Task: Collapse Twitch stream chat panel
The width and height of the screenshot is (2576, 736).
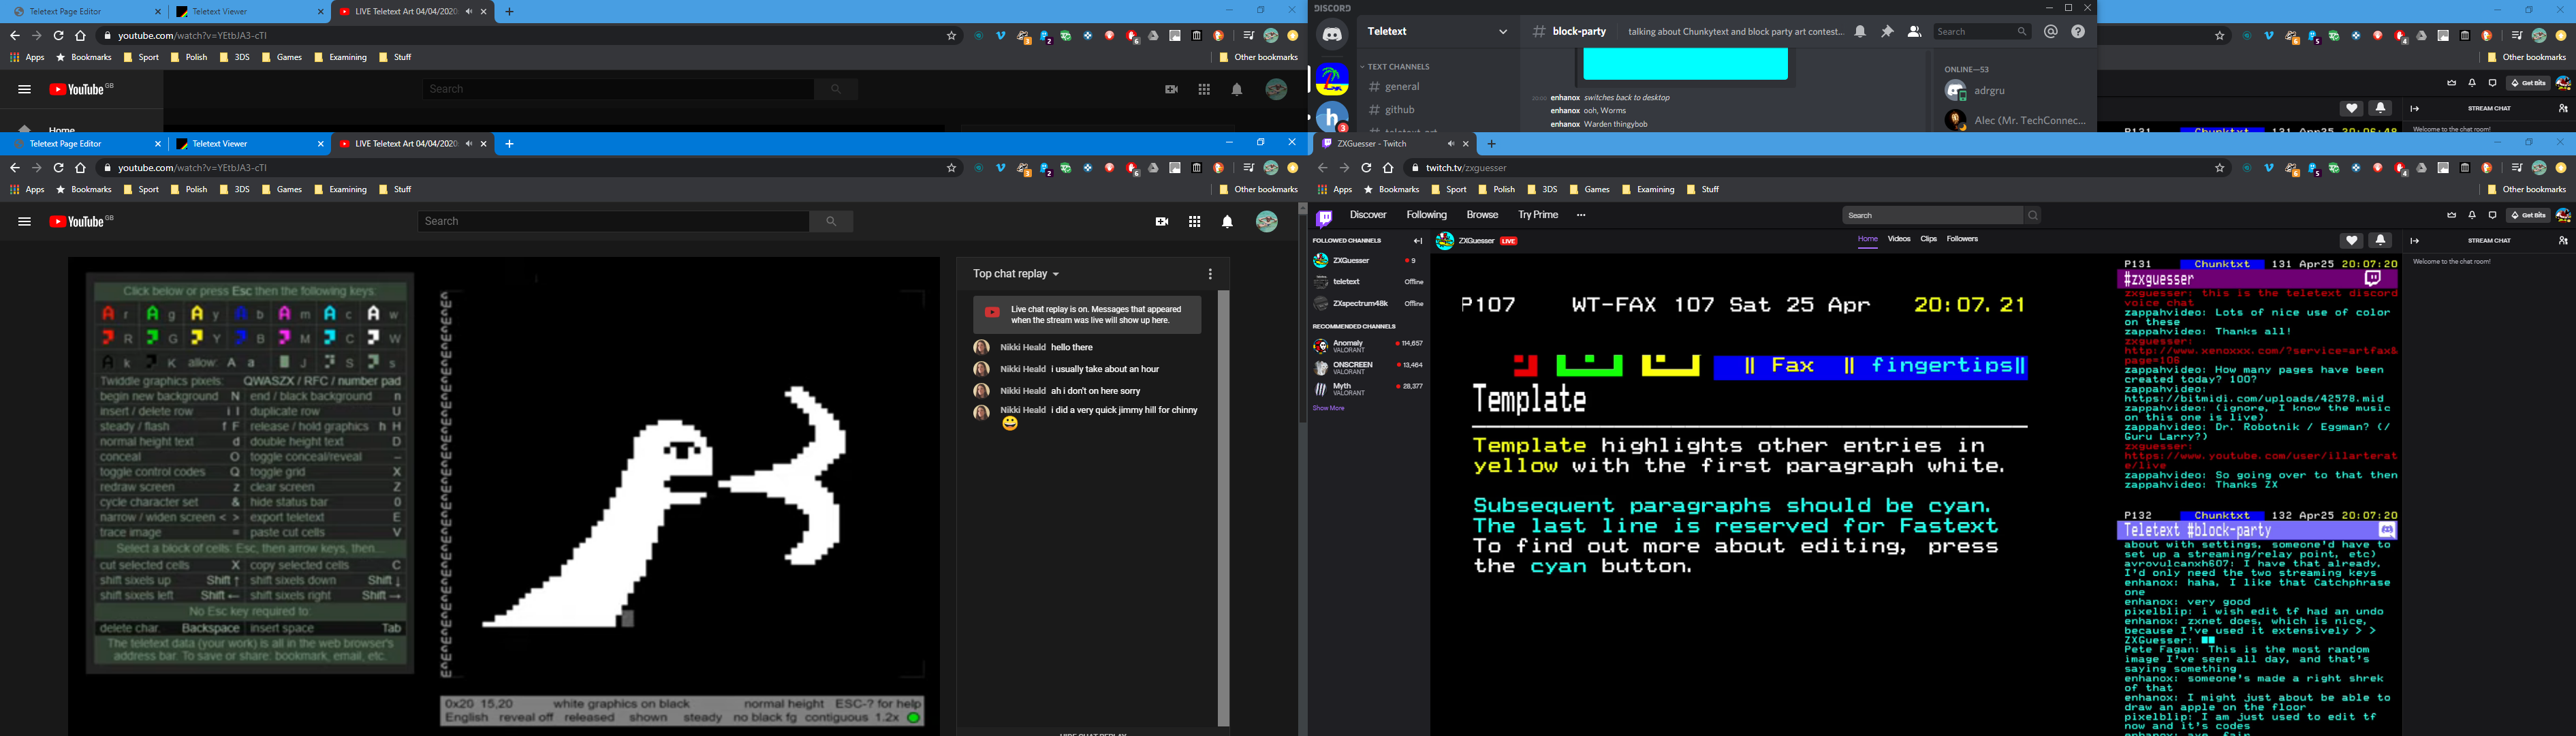Action: tap(2415, 241)
